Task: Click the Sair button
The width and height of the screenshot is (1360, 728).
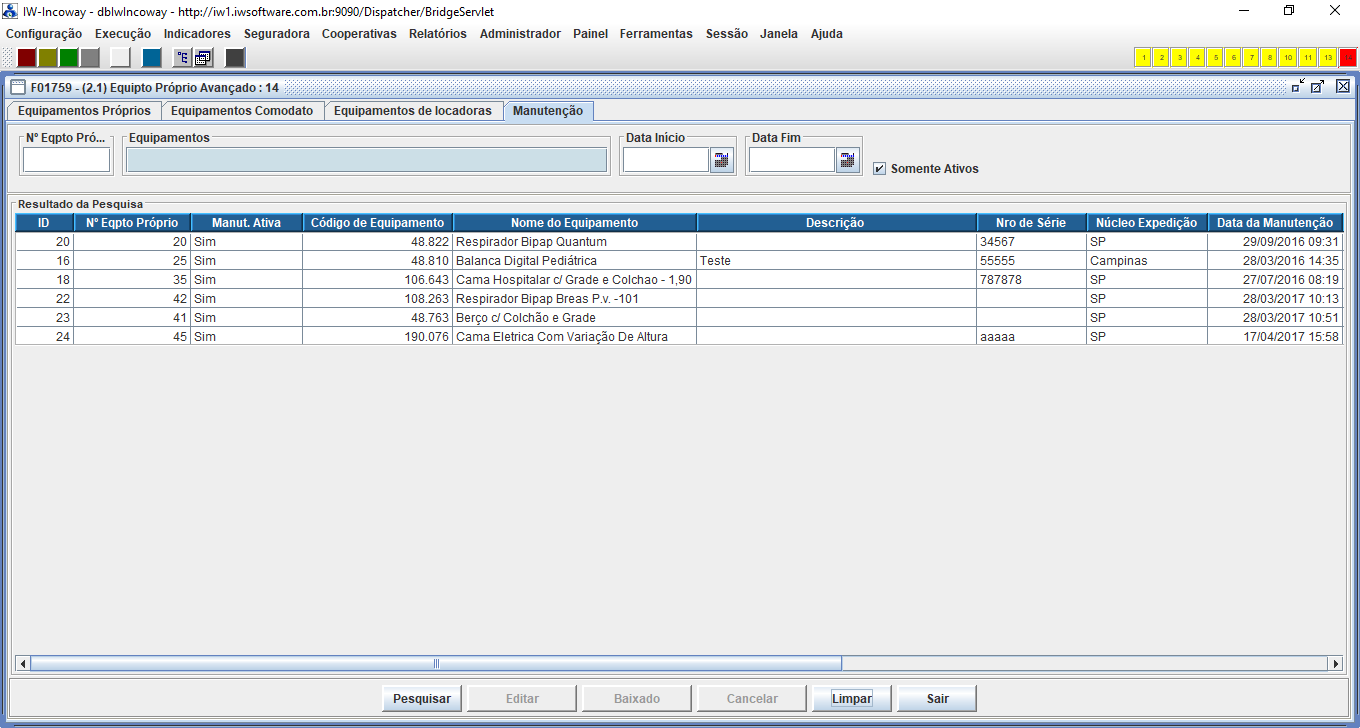Action: pos(937,699)
